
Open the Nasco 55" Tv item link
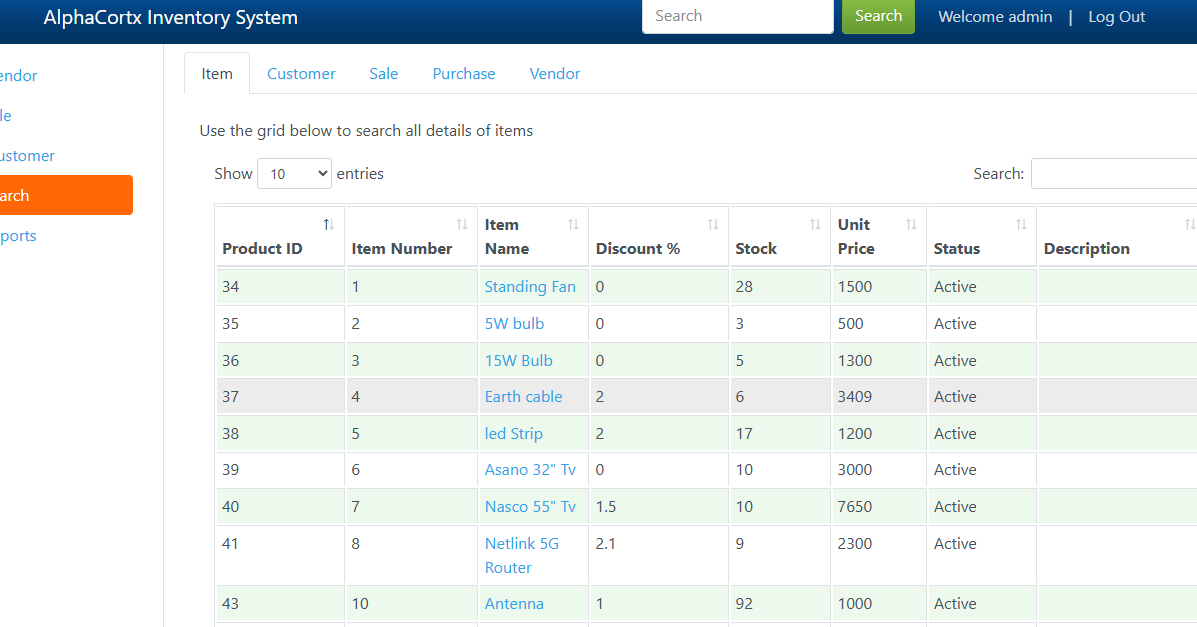point(530,506)
